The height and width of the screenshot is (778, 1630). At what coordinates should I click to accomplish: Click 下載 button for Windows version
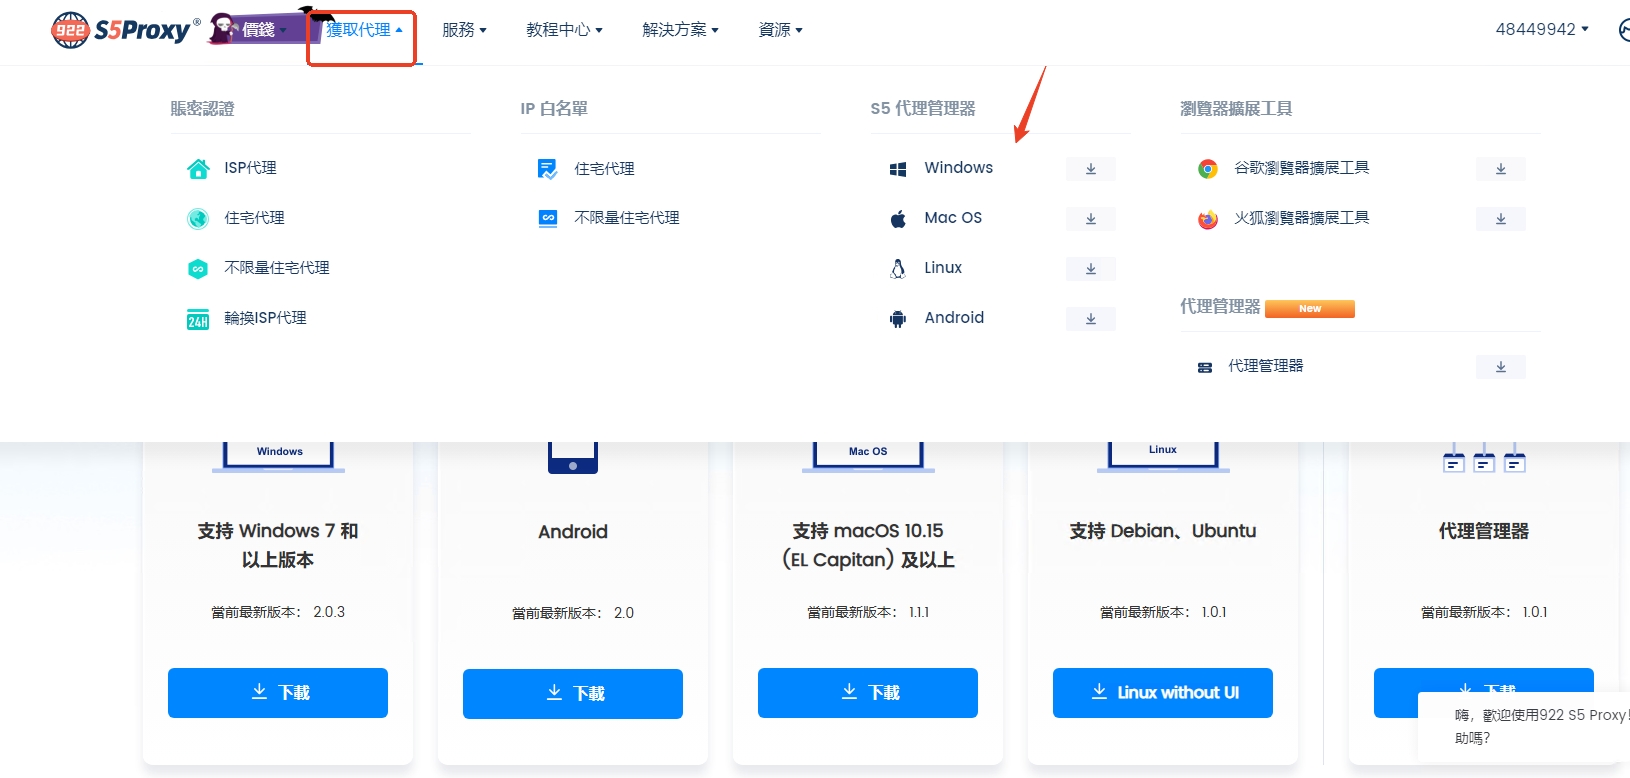[278, 693]
